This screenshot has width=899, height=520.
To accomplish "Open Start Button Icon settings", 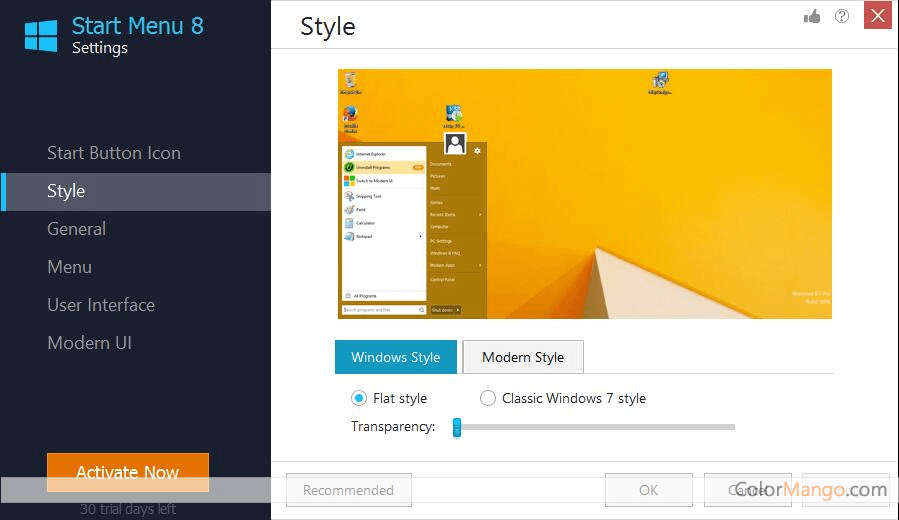I will (x=114, y=153).
